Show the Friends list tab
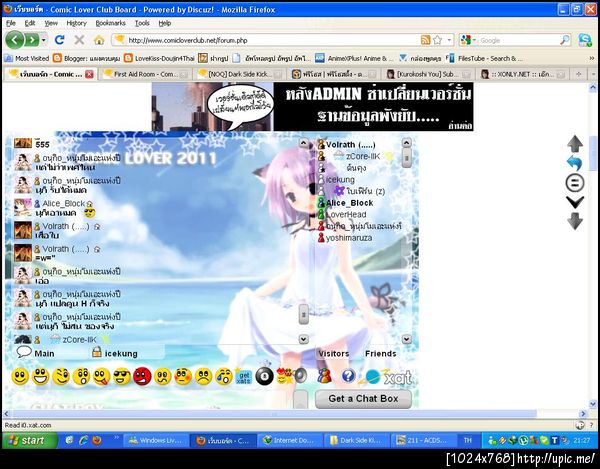The height and width of the screenshot is (469, 600). point(380,353)
